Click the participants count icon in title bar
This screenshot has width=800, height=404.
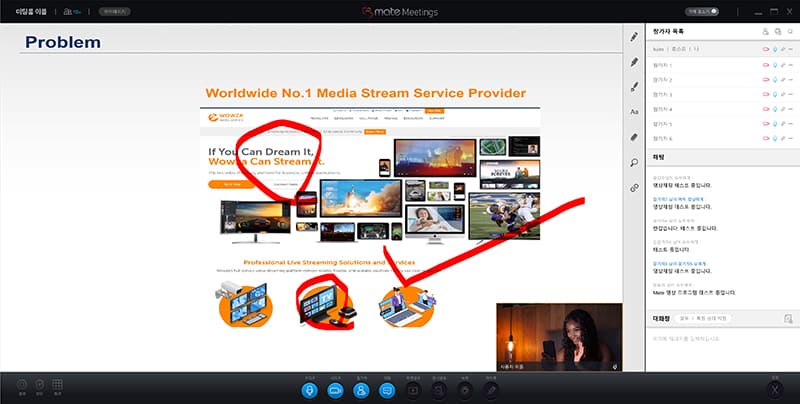[72, 11]
